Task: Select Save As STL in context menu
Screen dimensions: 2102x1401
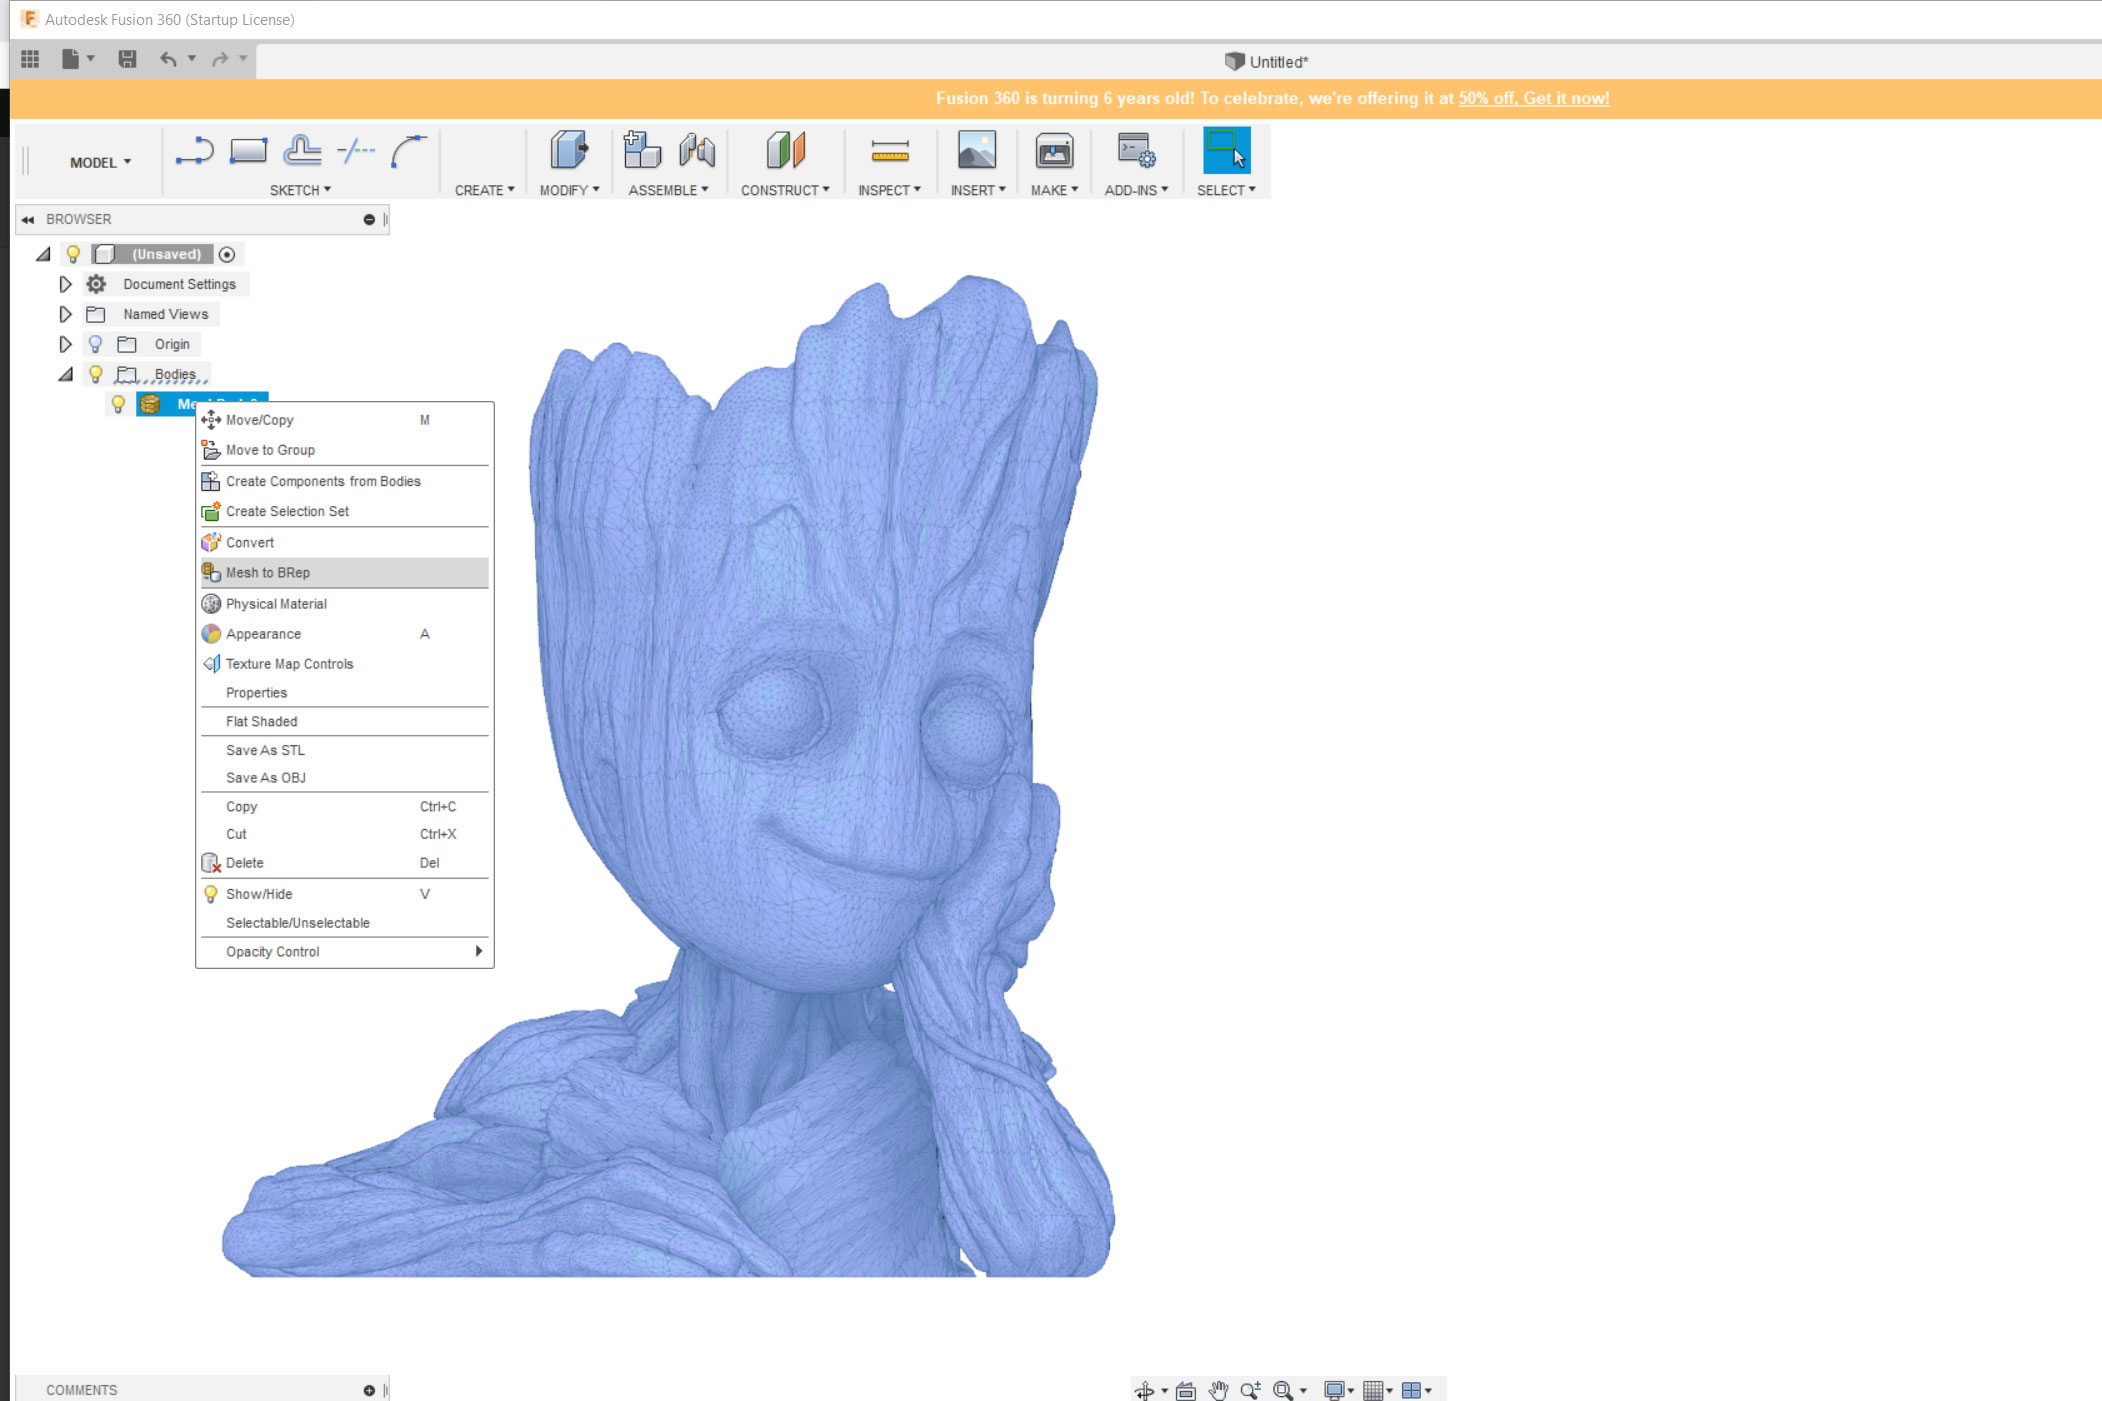Action: (265, 750)
